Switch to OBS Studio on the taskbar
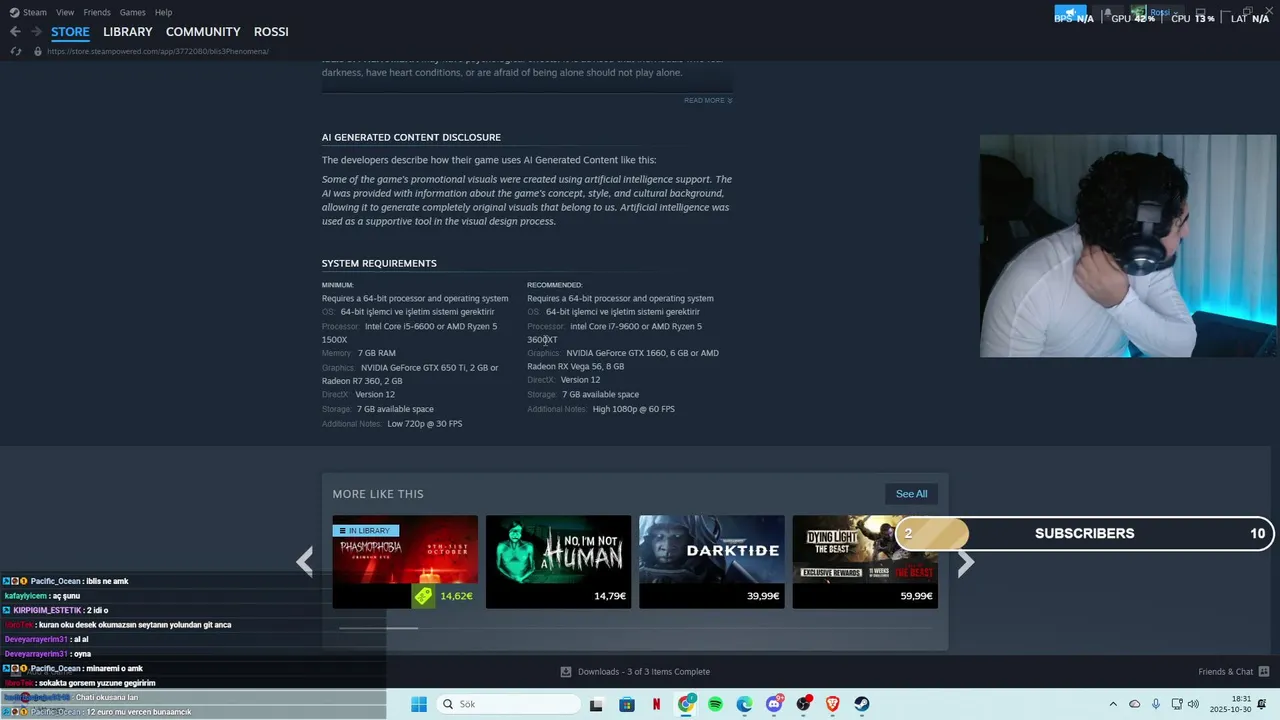The image size is (1280, 720). tap(803, 704)
